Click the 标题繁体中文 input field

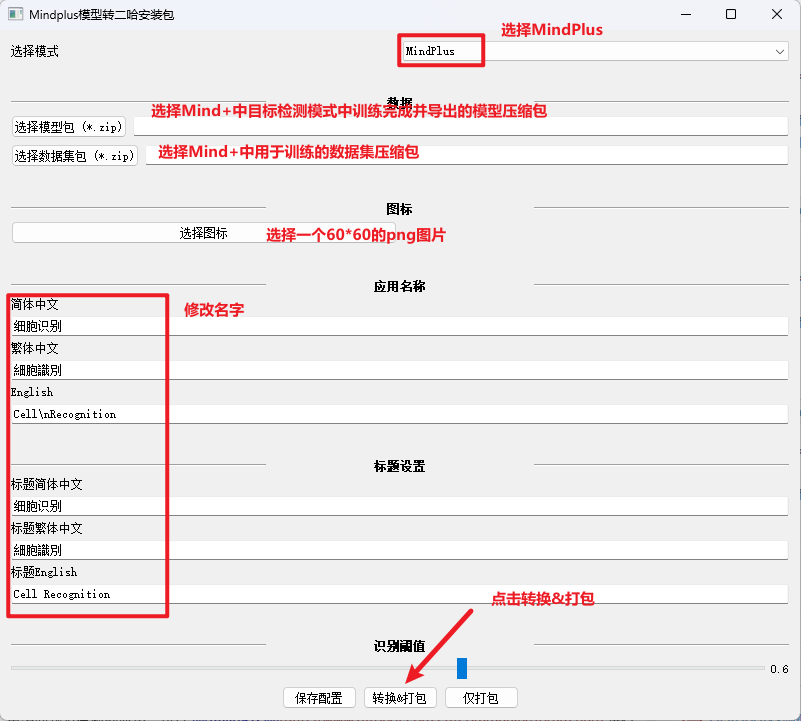[x=400, y=550]
